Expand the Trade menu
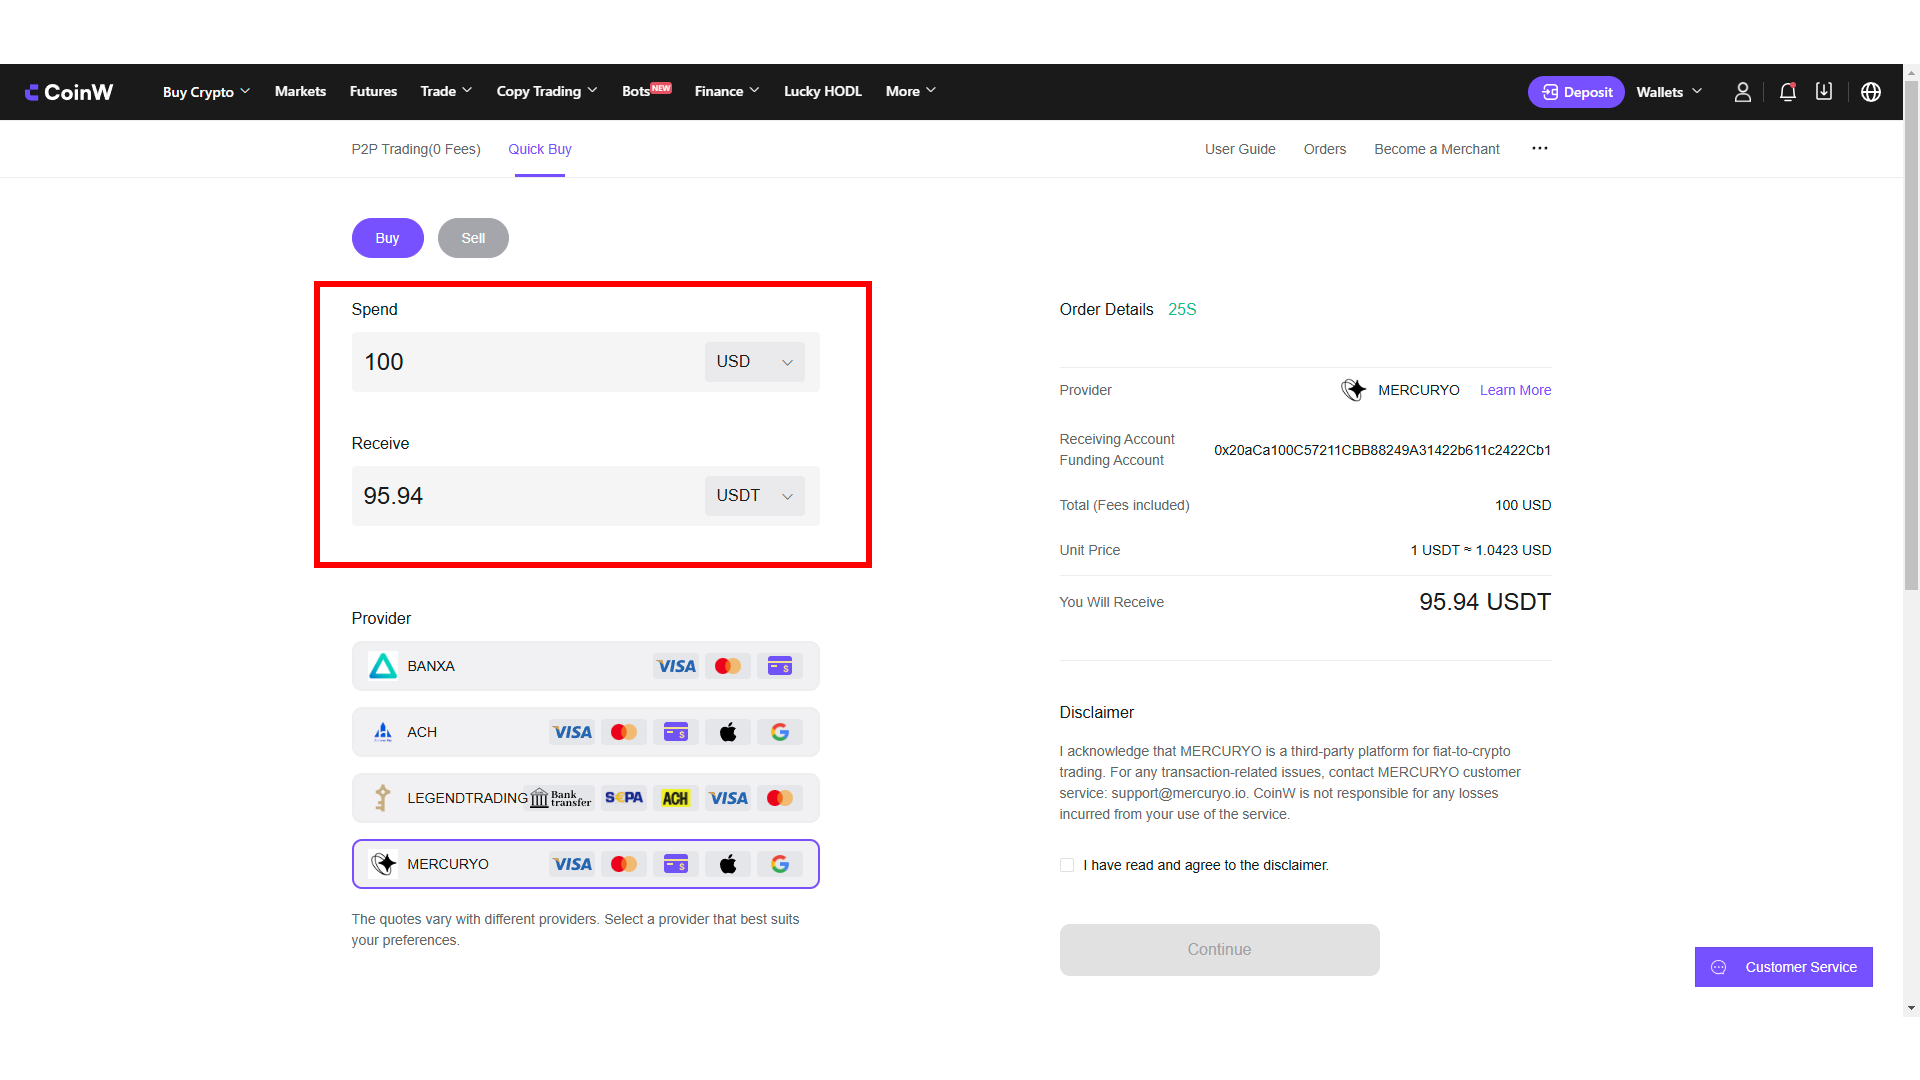Screen dimensions: 1920x1080 [x=446, y=91]
